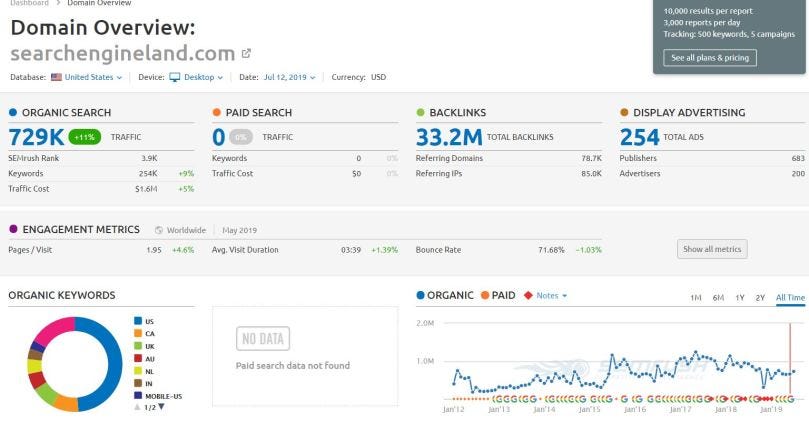809x423 pixels.
Task: Click the Pages / Visit 1.95 value
Action: (154, 250)
